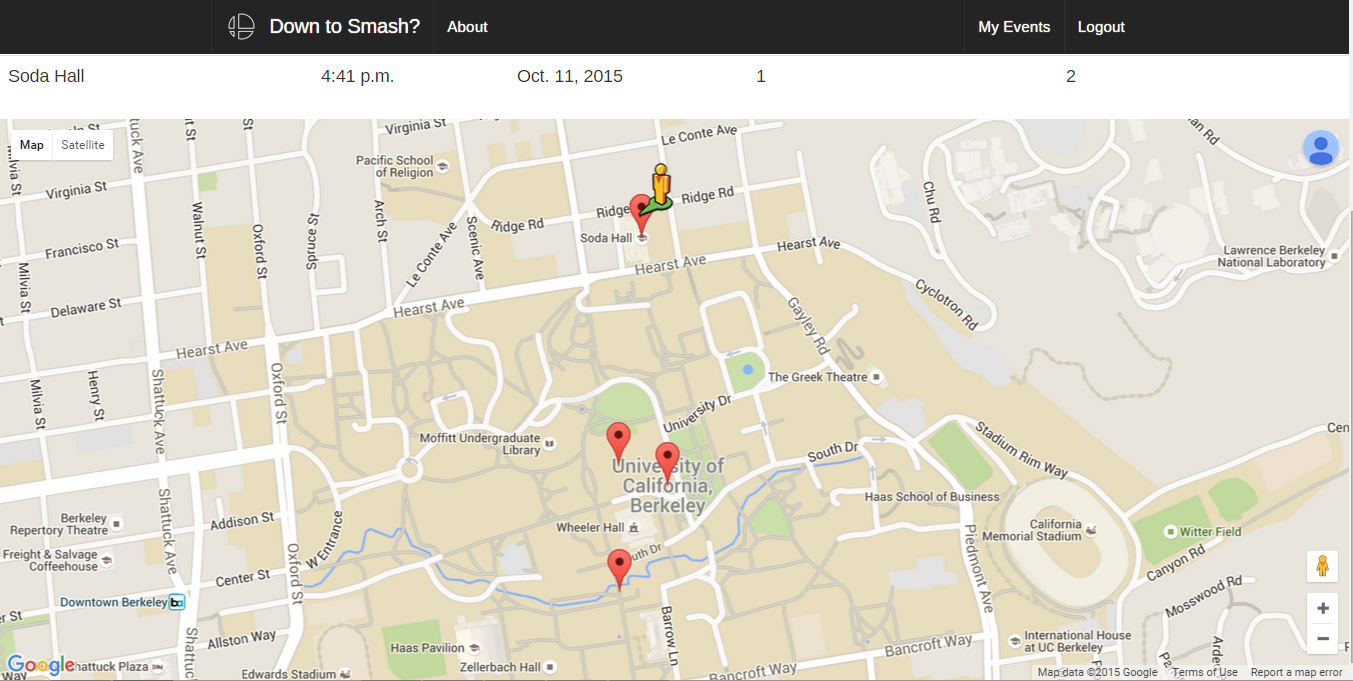Click the Wheeler Hall place icon
Image resolution: width=1353 pixels, height=681 pixels.
[634, 527]
